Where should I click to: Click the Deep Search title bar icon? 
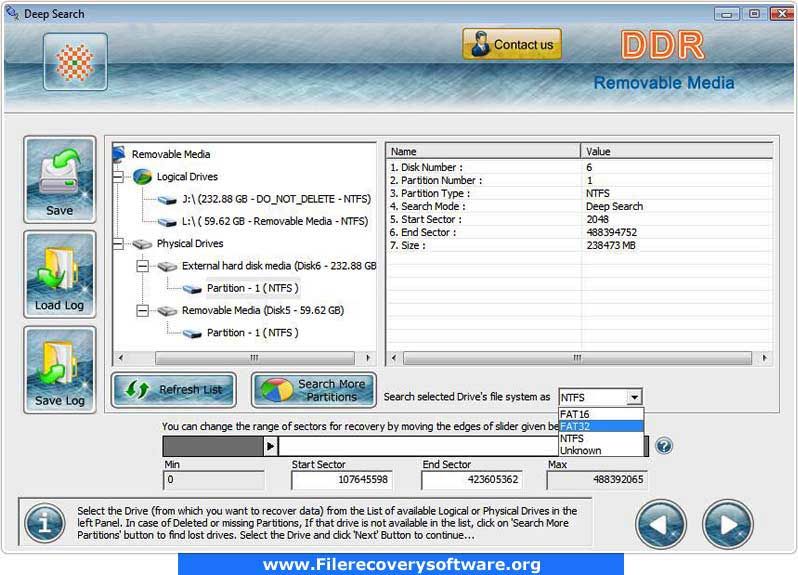tap(12, 13)
